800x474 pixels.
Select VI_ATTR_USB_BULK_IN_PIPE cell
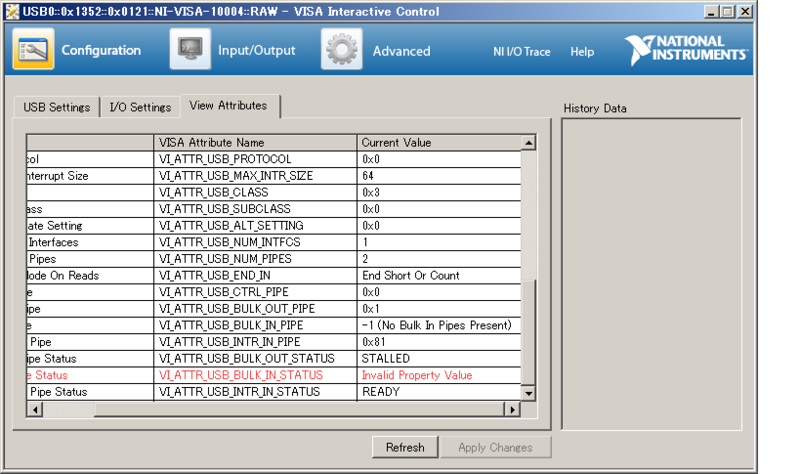255,326
